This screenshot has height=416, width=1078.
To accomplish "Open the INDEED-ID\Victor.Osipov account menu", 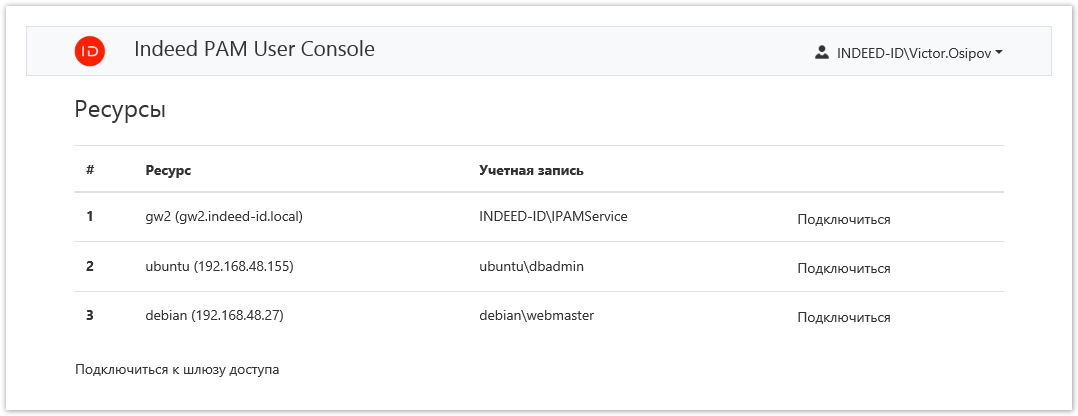I will [x=912, y=52].
